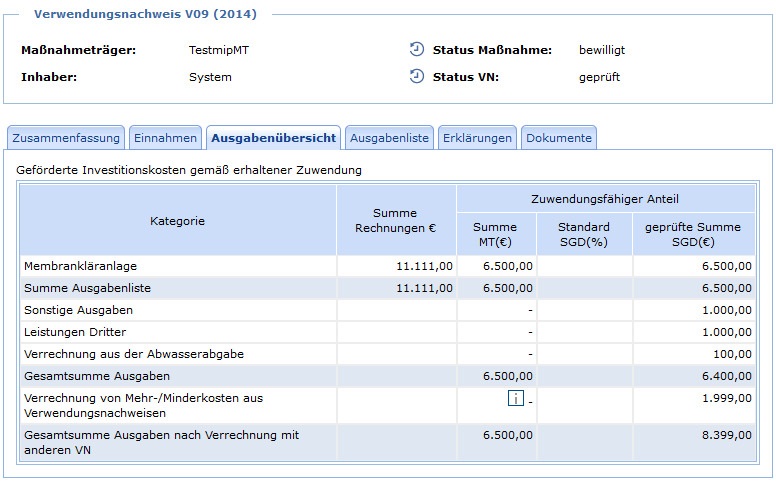This screenshot has width=776, height=482.
Task: Click the Maßnahmeträger label
Action: 78,50
